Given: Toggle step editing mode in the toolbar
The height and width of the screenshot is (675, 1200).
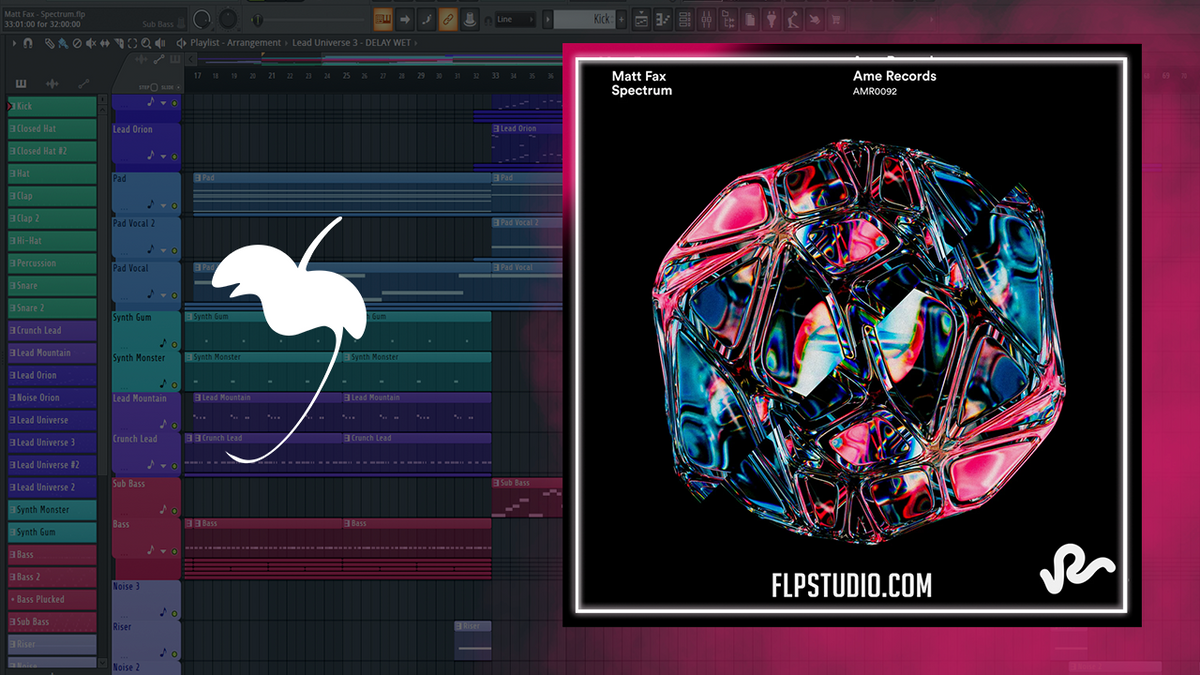Looking at the screenshot, I should click(384, 18).
